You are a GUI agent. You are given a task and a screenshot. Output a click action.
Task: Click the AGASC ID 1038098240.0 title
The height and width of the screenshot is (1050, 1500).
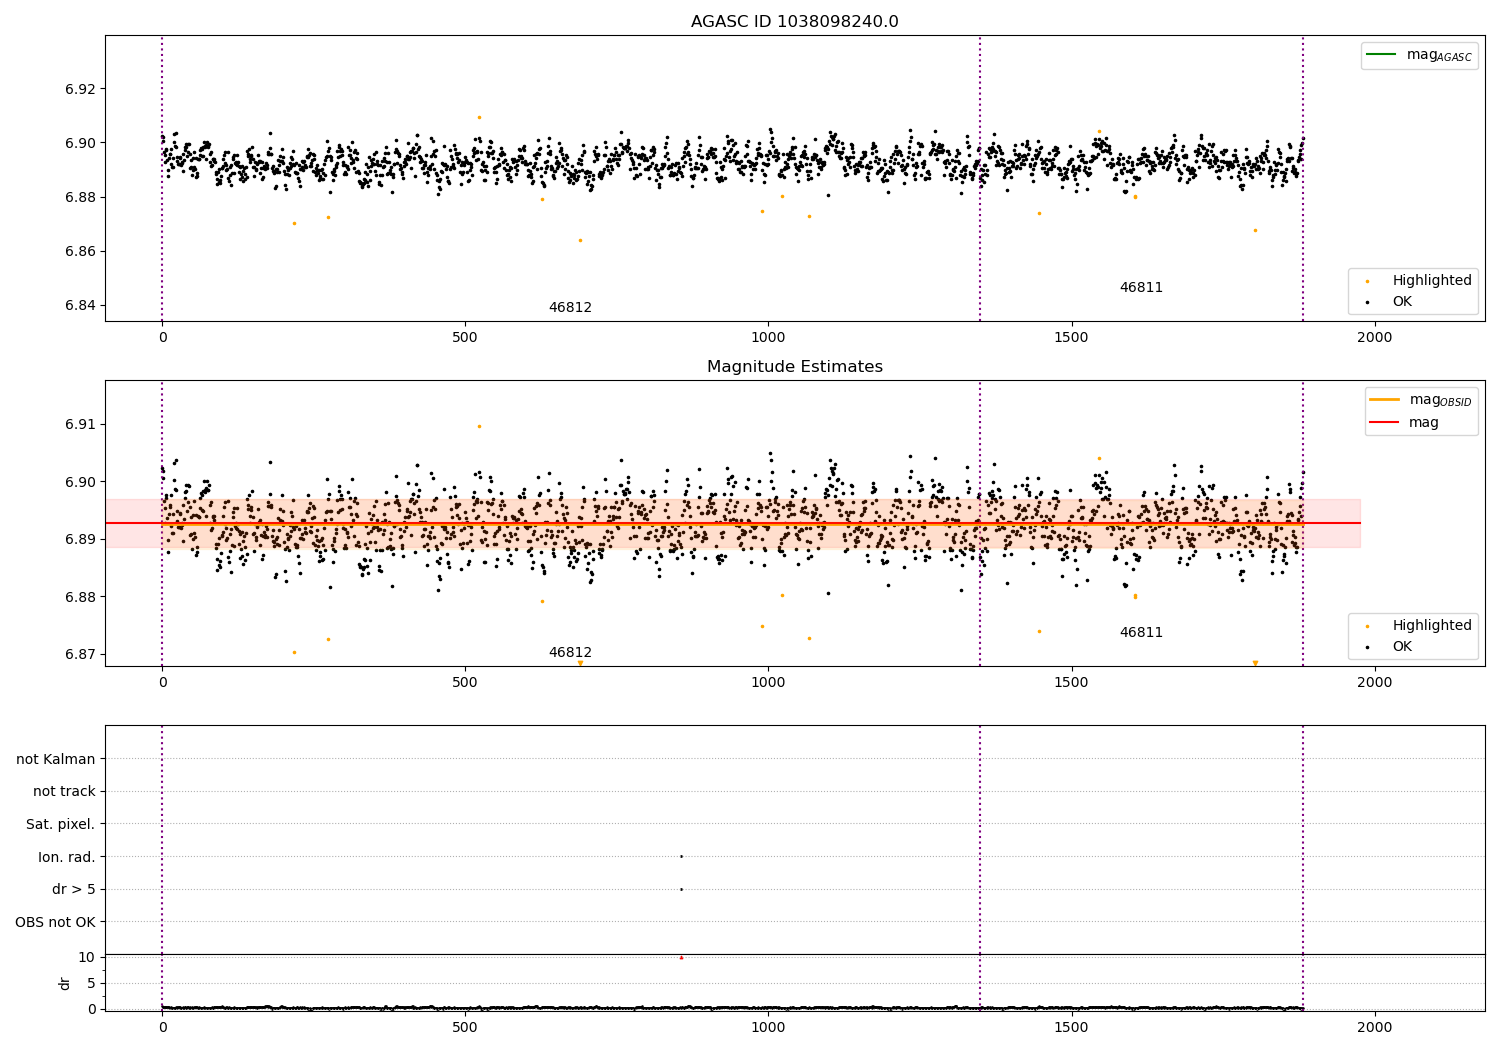click(x=795, y=22)
